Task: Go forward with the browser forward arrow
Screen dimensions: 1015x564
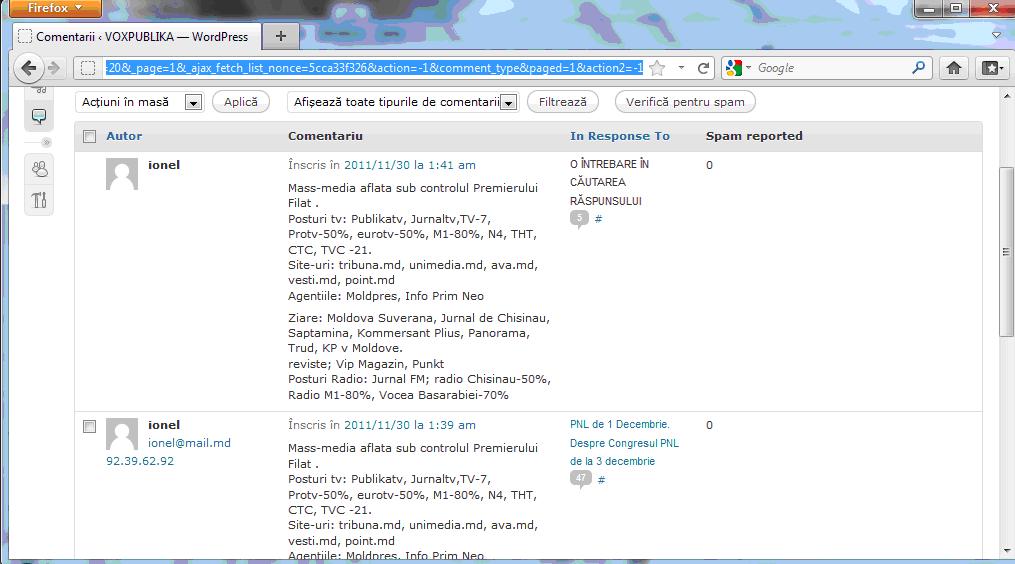Action: coord(54,67)
